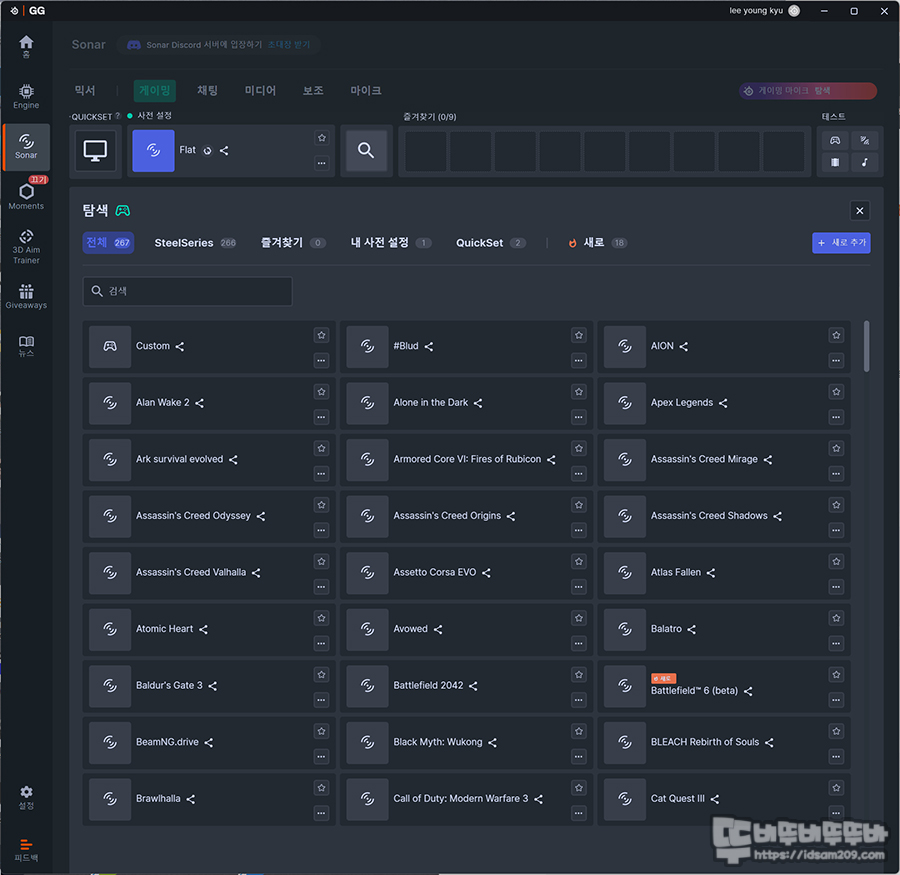Share the Cat Quest III preset
This screenshot has width=900, height=875.
click(715, 799)
